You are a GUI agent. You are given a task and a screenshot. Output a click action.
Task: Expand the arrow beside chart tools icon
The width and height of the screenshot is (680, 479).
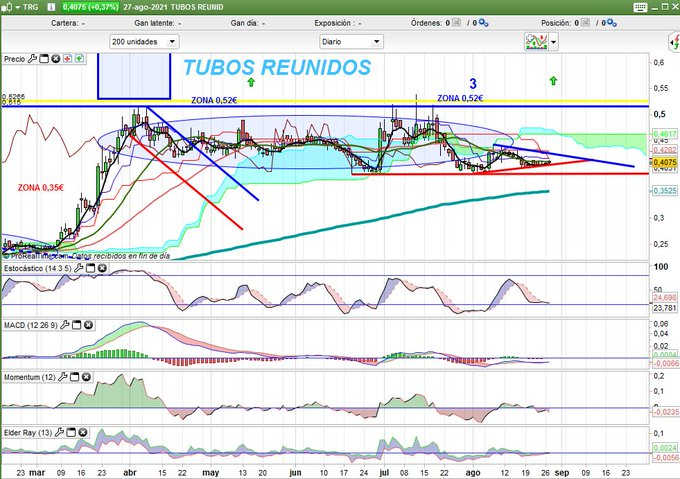click(554, 42)
